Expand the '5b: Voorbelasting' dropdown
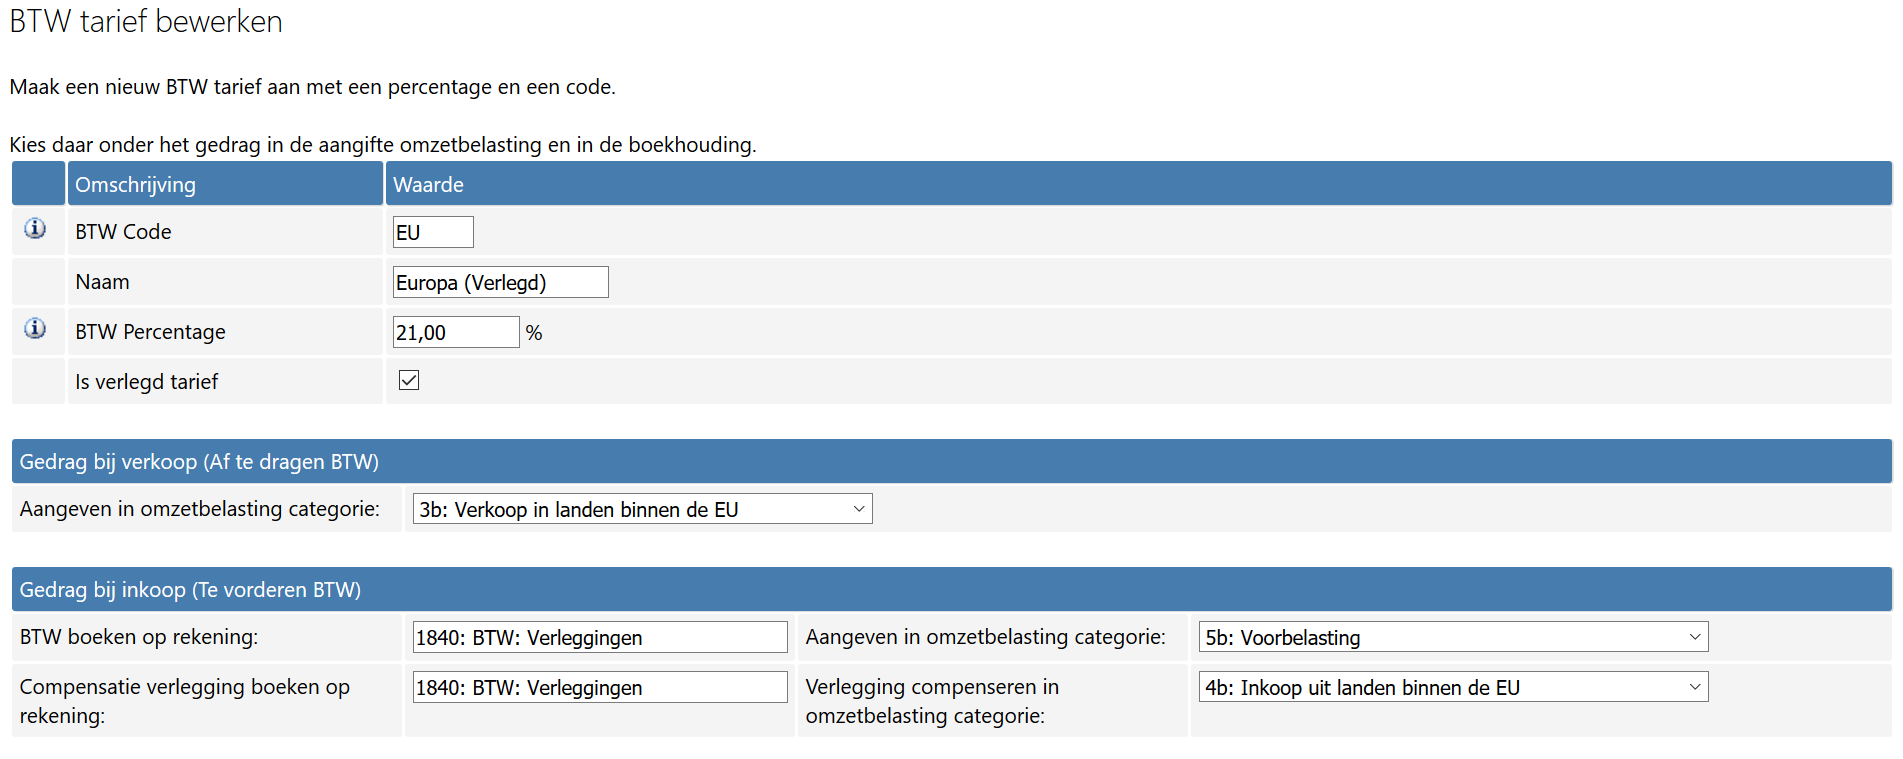Image resolution: width=1903 pixels, height=759 pixels. click(1453, 637)
